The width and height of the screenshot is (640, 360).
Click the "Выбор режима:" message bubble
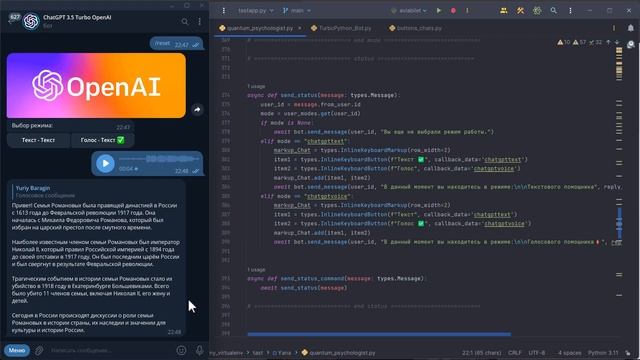click(x=71, y=127)
